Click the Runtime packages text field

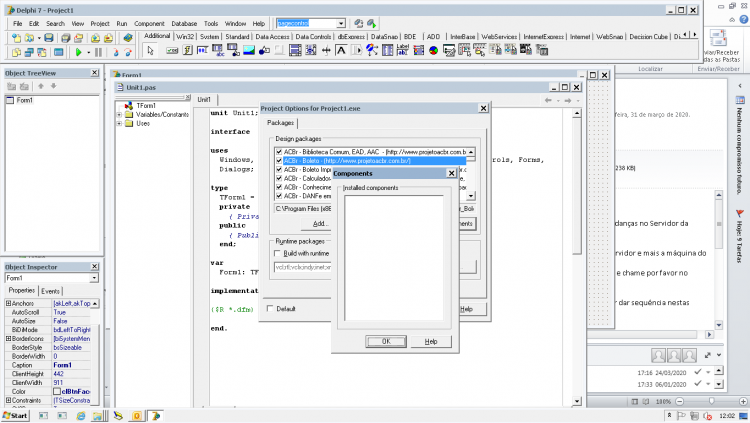click(303, 267)
